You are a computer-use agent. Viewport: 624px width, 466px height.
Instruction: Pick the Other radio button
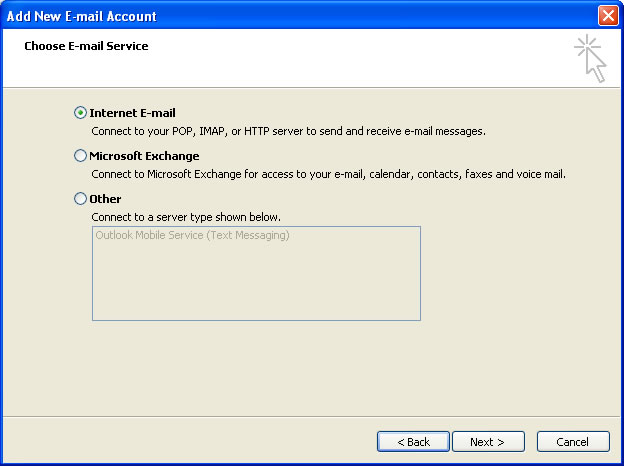(80, 199)
